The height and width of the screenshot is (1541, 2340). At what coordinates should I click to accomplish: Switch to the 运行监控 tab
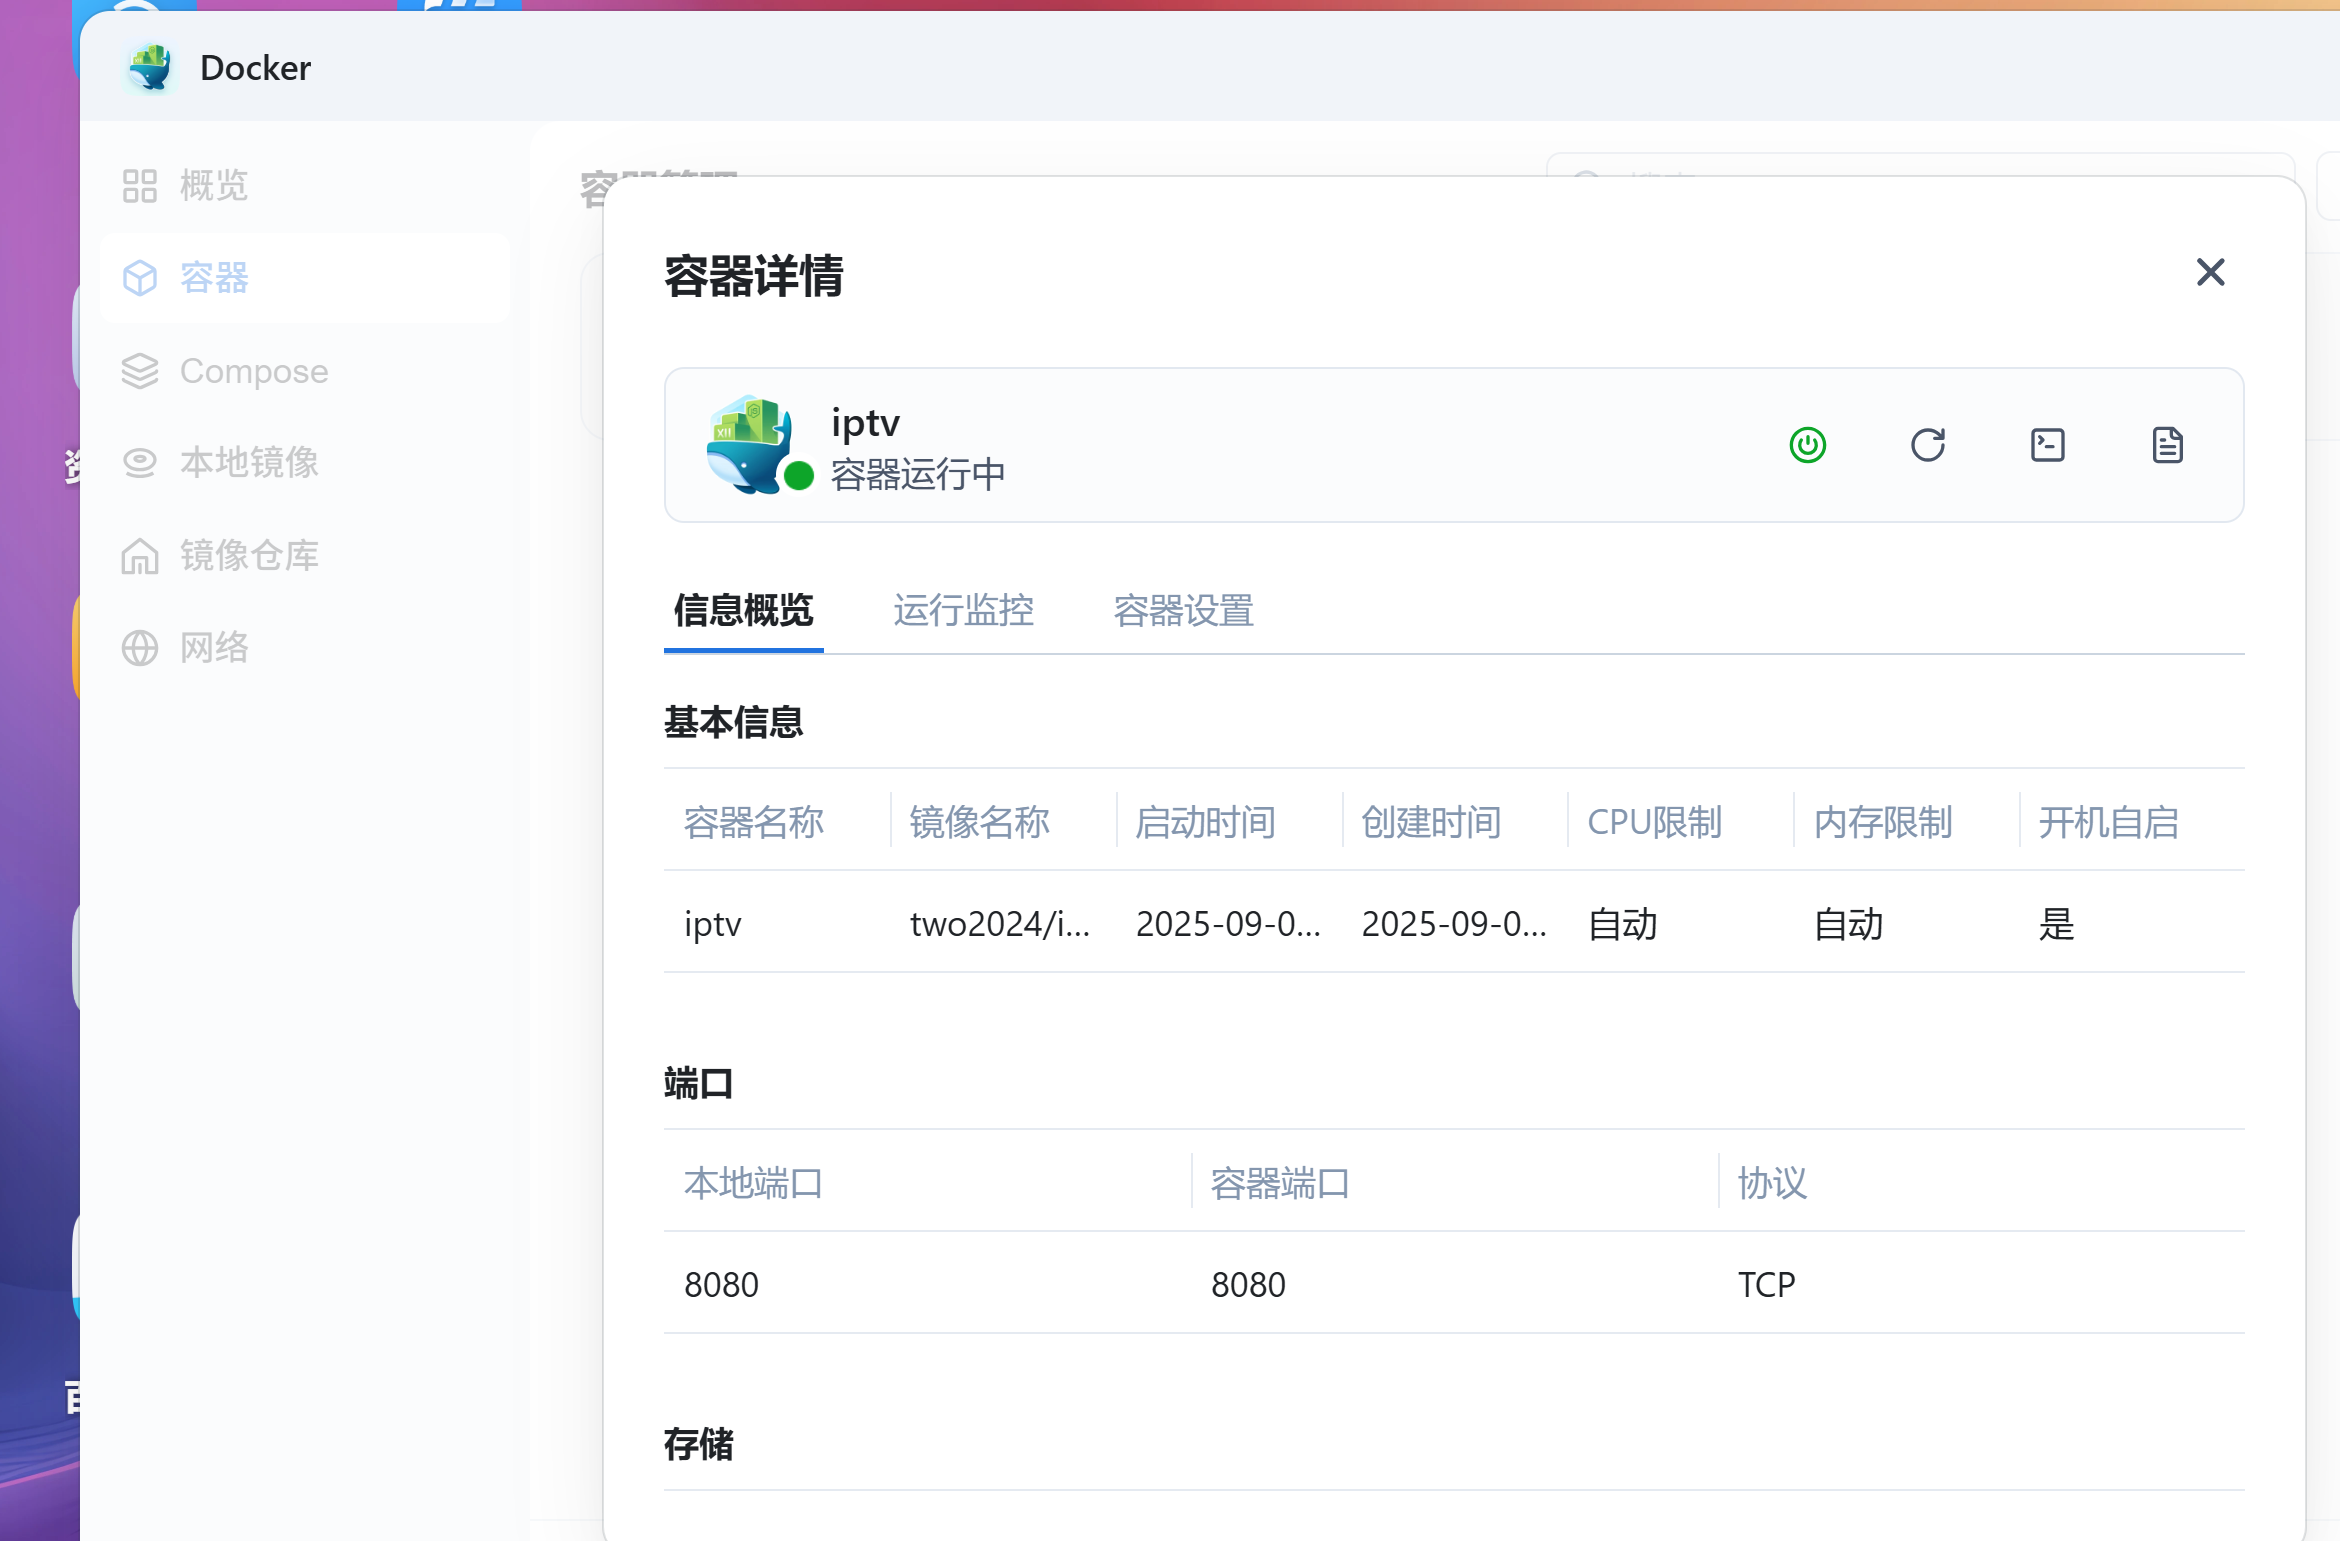[x=963, y=611]
